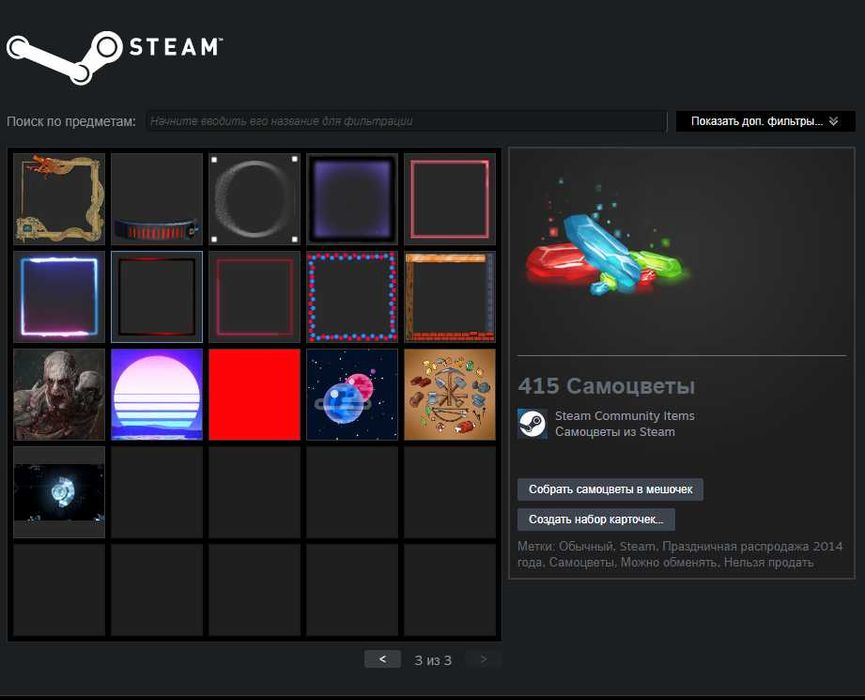Click the '415 Самоцветы' item title
This screenshot has width=865, height=700.
point(606,386)
